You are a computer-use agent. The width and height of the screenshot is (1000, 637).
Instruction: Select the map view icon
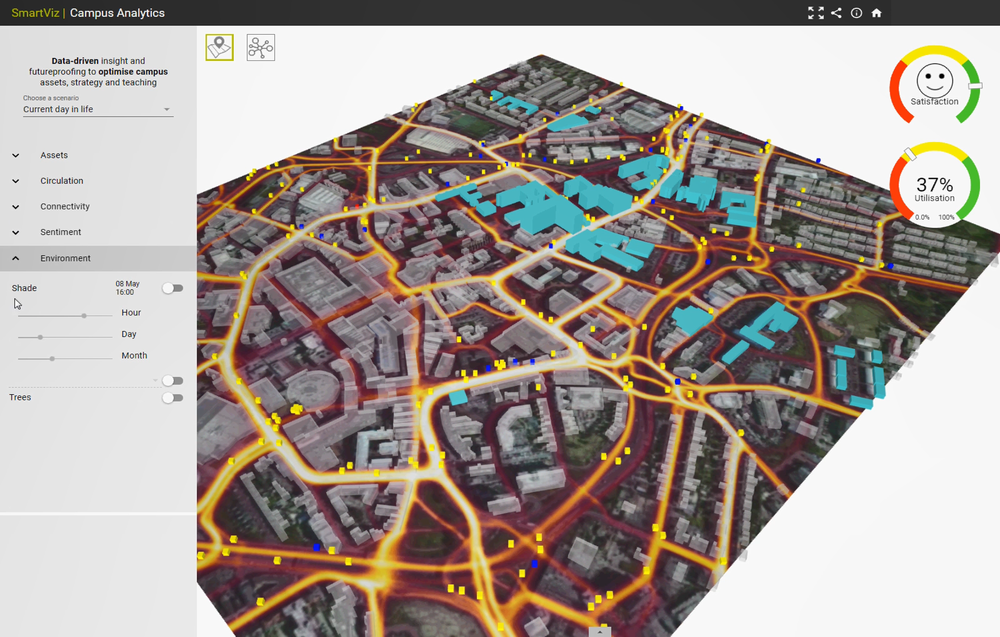point(219,47)
